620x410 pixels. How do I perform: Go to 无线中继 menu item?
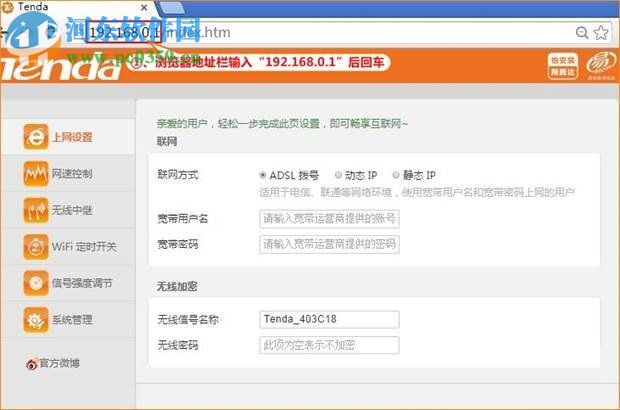point(72,210)
